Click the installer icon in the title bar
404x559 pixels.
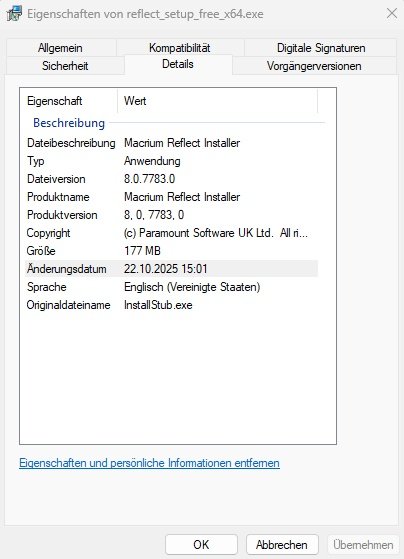click(x=14, y=14)
